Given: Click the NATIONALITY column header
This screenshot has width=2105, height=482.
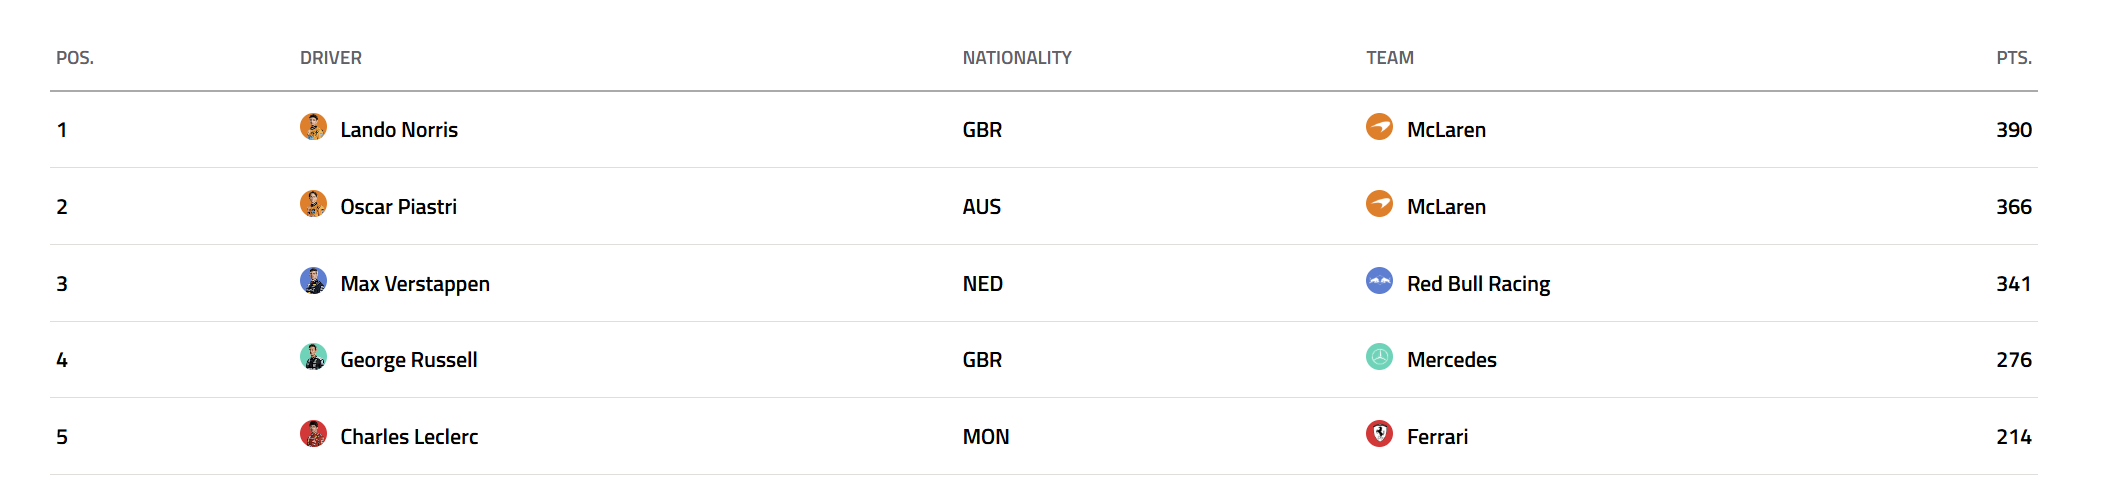Looking at the screenshot, I should (1017, 58).
